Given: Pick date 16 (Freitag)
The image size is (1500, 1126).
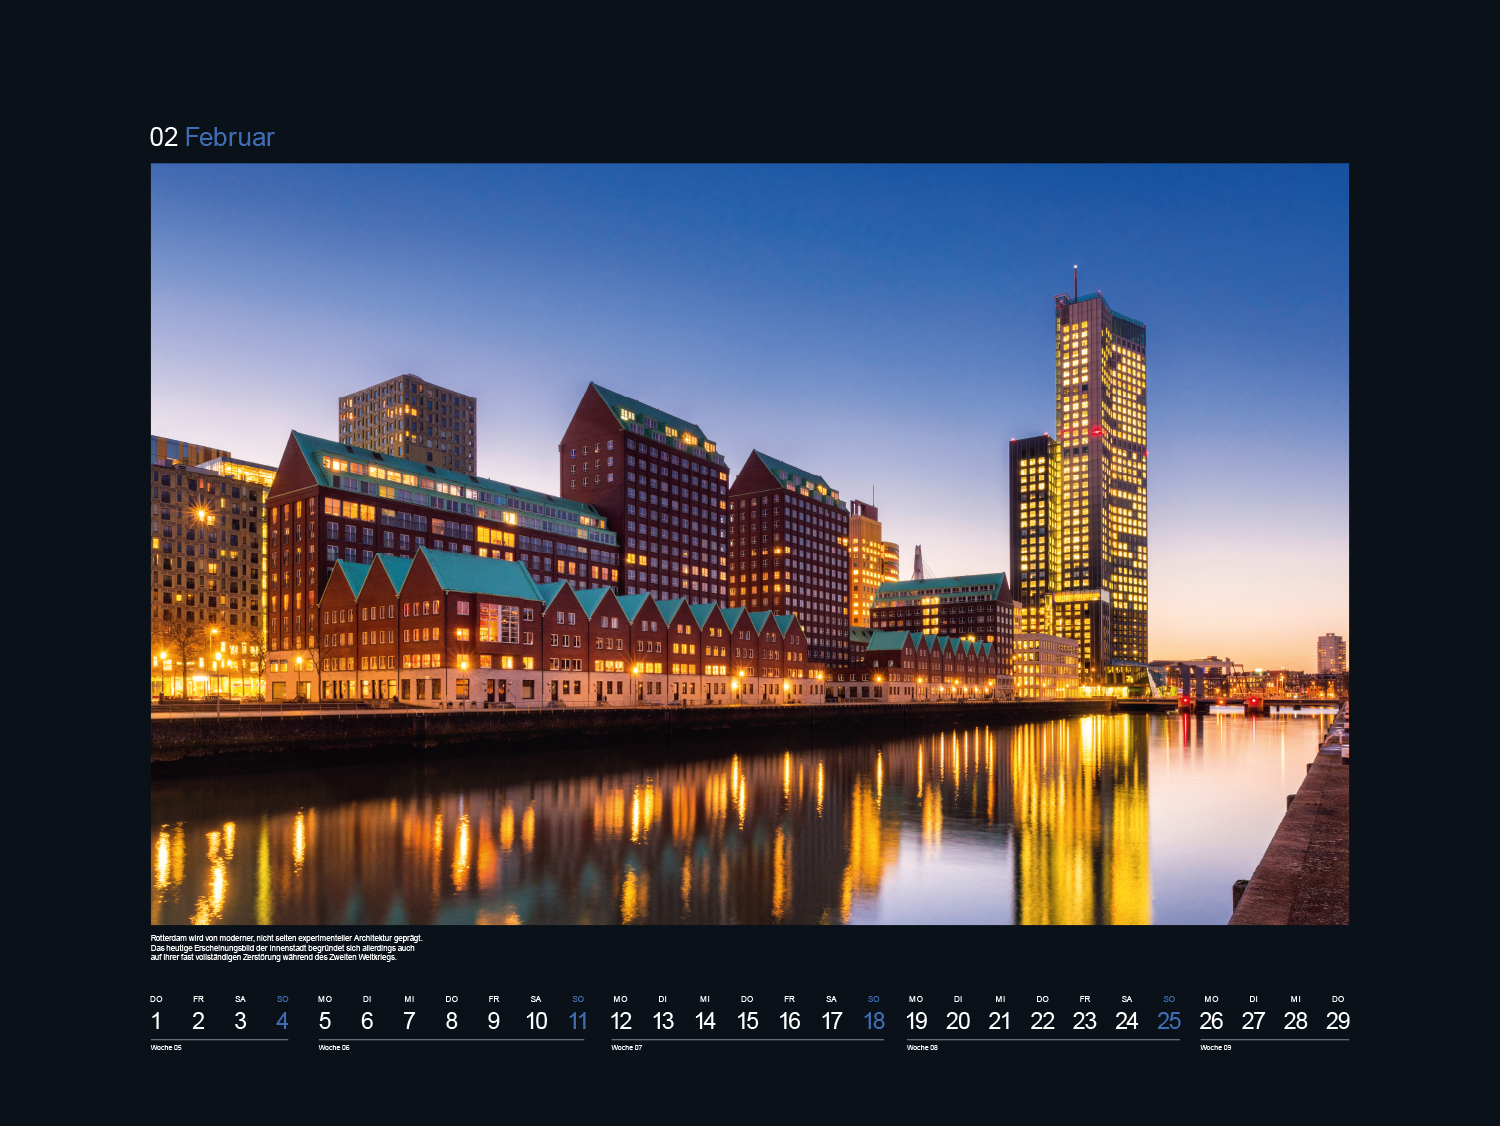Looking at the screenshot, I should [x=789, y=1021].
